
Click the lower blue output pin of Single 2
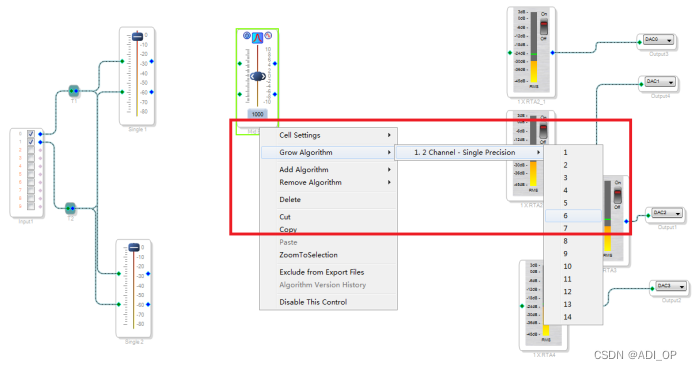point(148,304)
